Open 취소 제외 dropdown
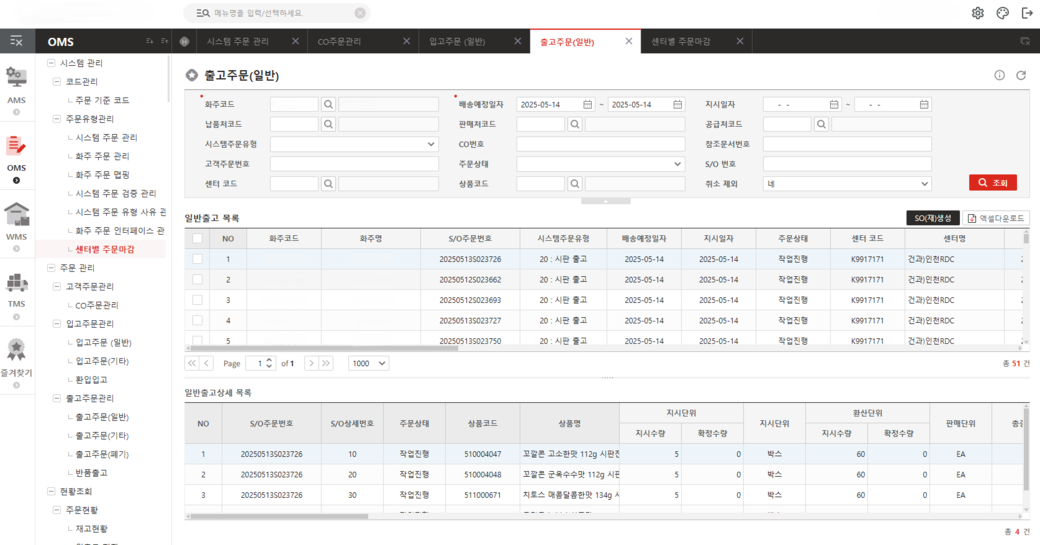The width and height of the screenshot is (1040, 545). click(x=847, y=184)
